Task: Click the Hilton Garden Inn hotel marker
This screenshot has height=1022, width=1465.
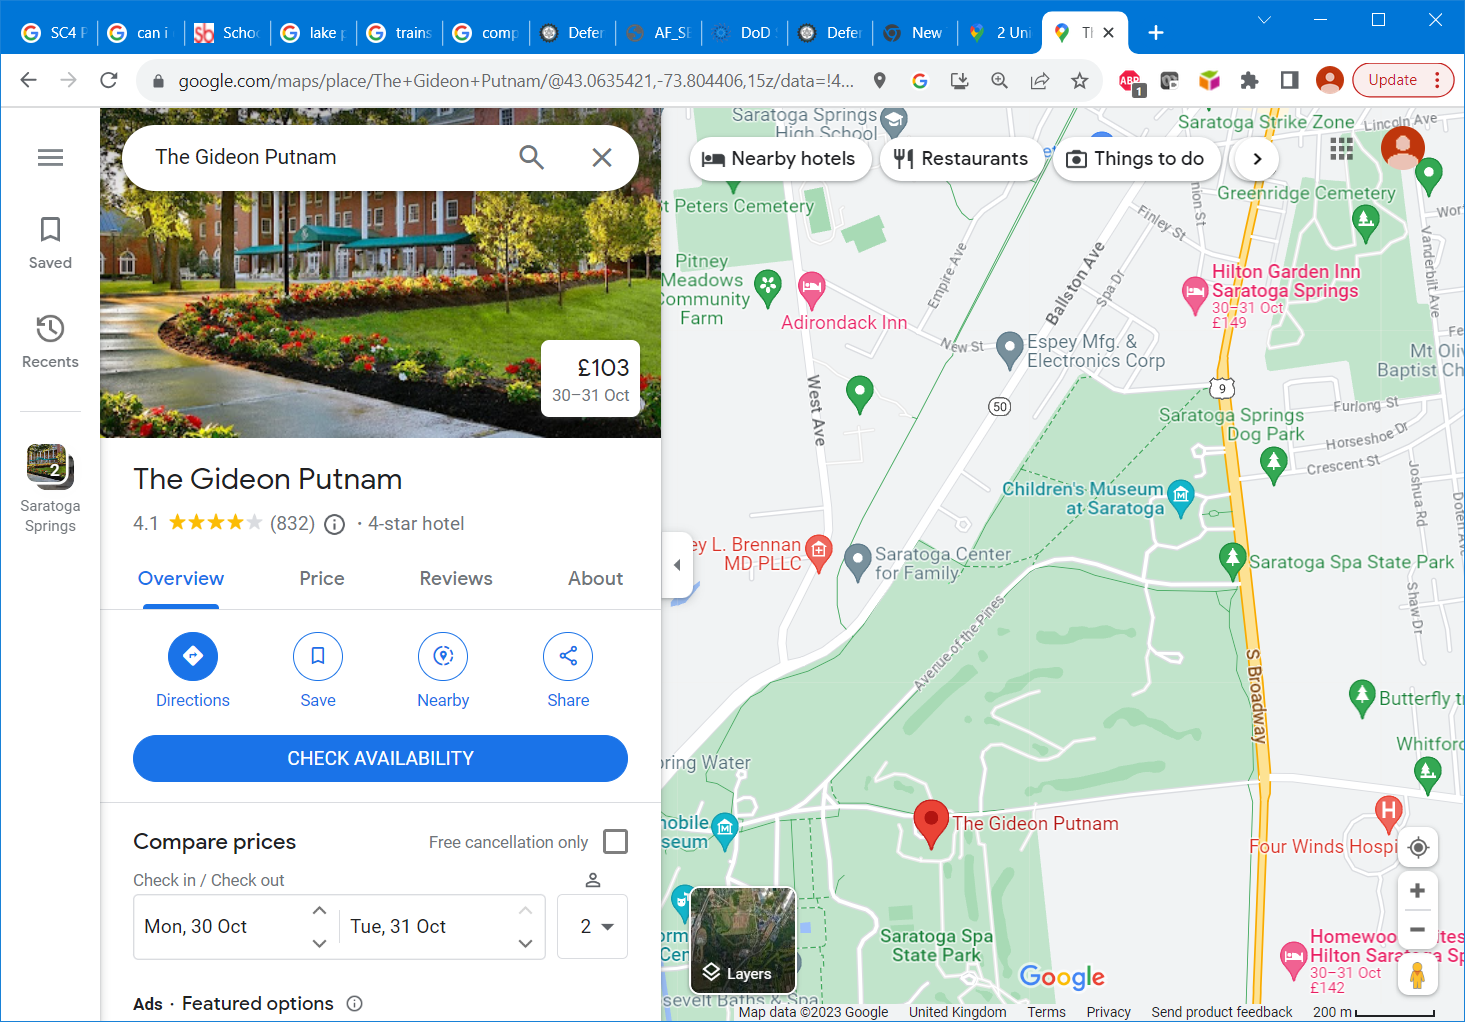Action: (x=1195, y=295)
